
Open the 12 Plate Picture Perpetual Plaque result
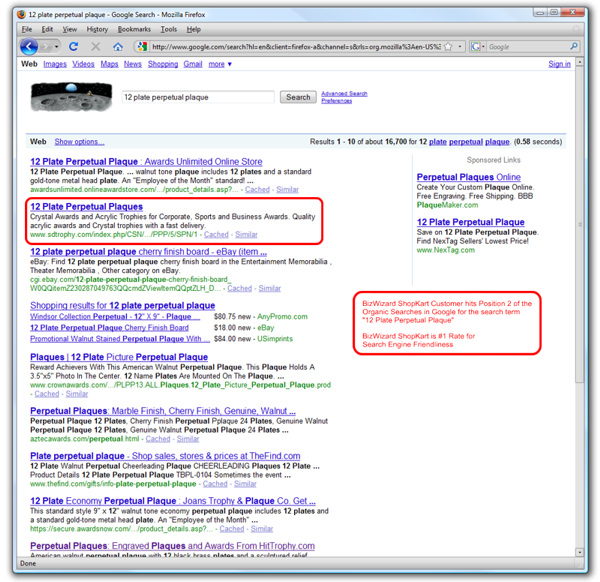pyautogui.click(x=119, y=357)
